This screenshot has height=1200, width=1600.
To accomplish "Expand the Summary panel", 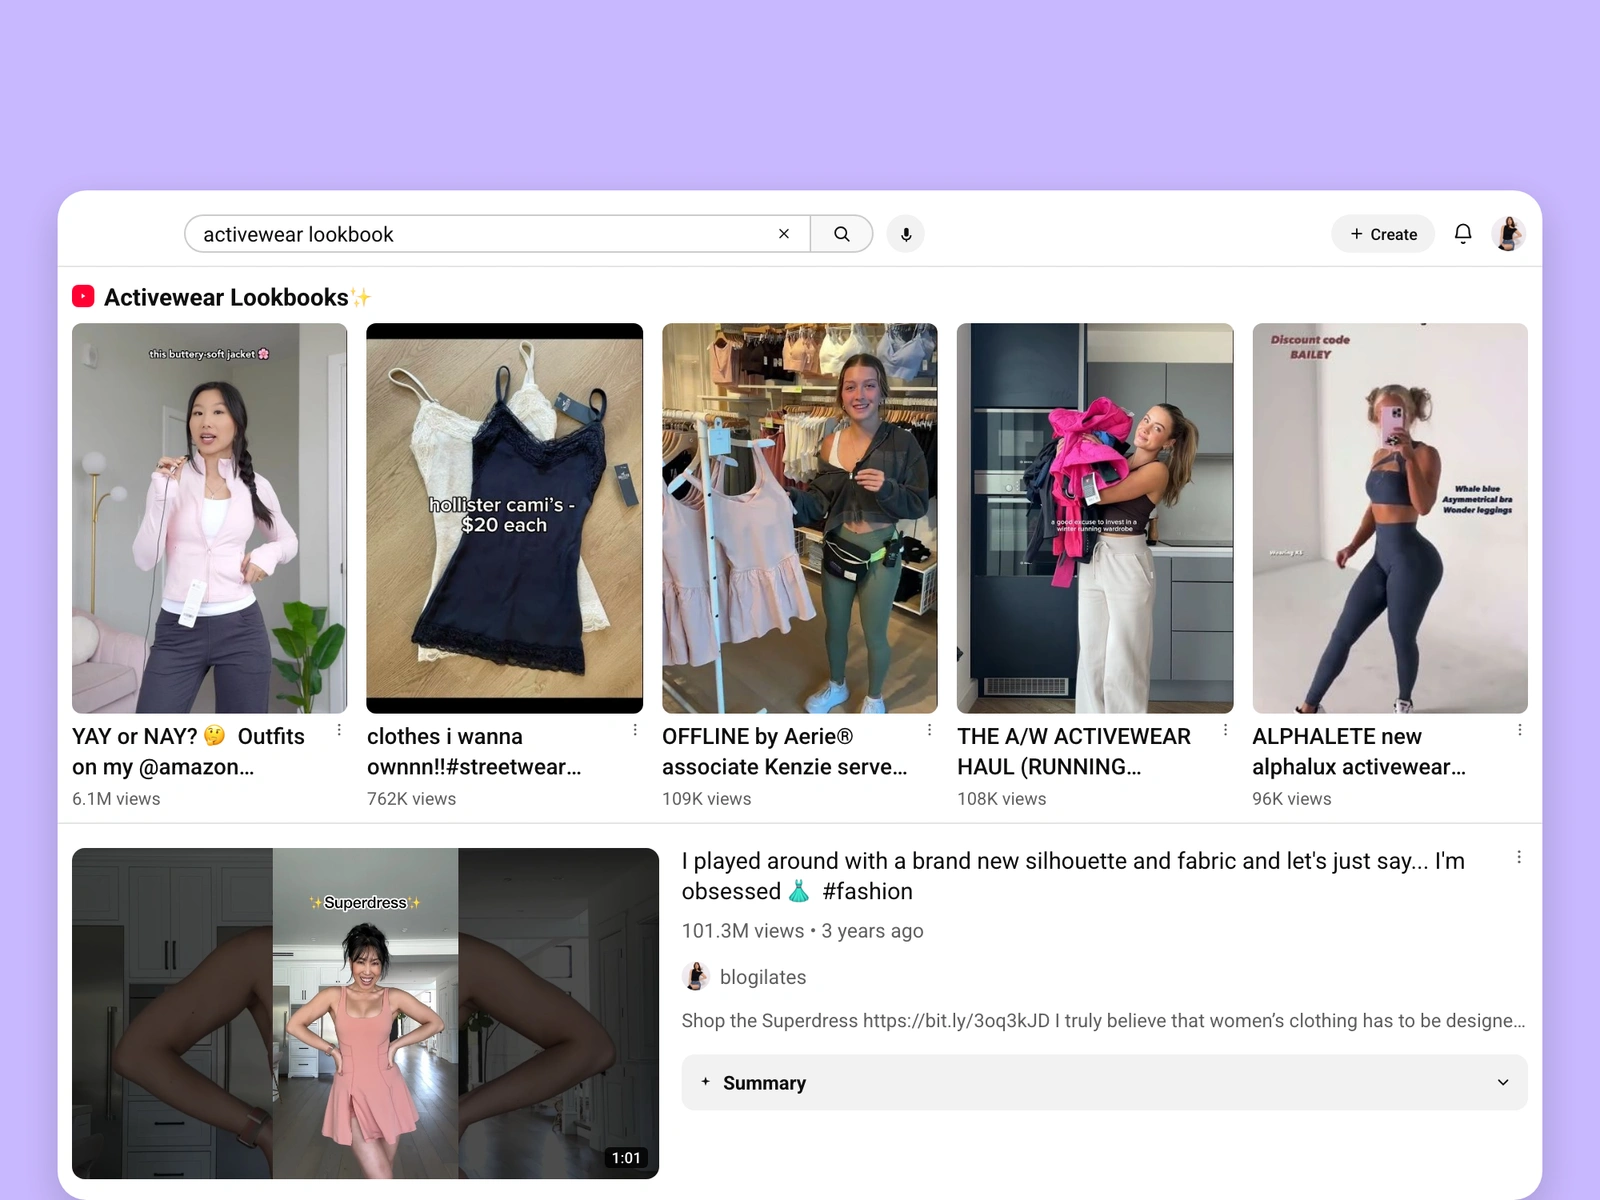I will (1104, 1082).
